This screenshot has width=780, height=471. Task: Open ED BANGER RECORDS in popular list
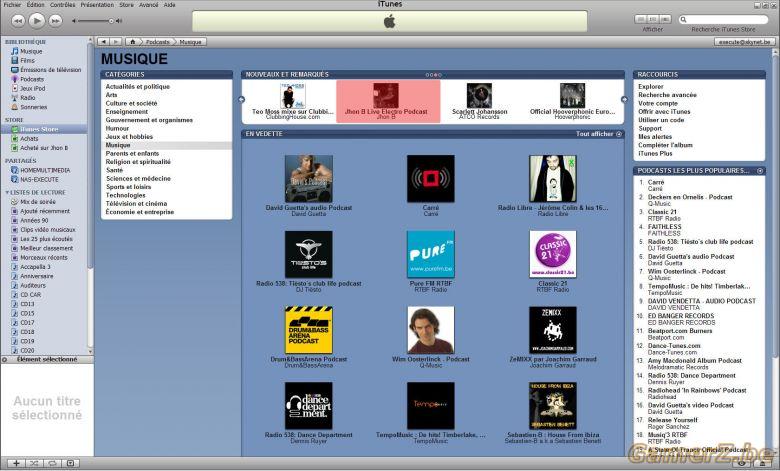pos(681,316)
